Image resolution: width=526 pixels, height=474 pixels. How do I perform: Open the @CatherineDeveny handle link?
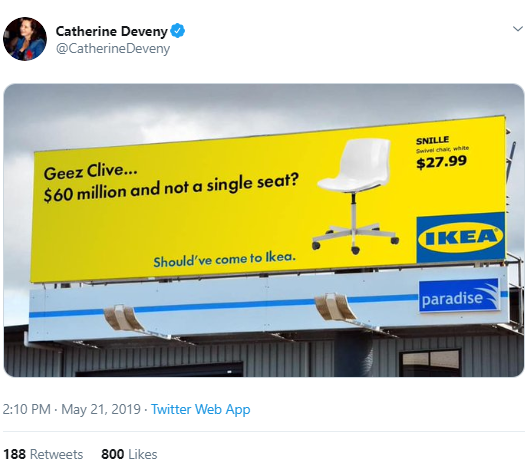[113, 49]
